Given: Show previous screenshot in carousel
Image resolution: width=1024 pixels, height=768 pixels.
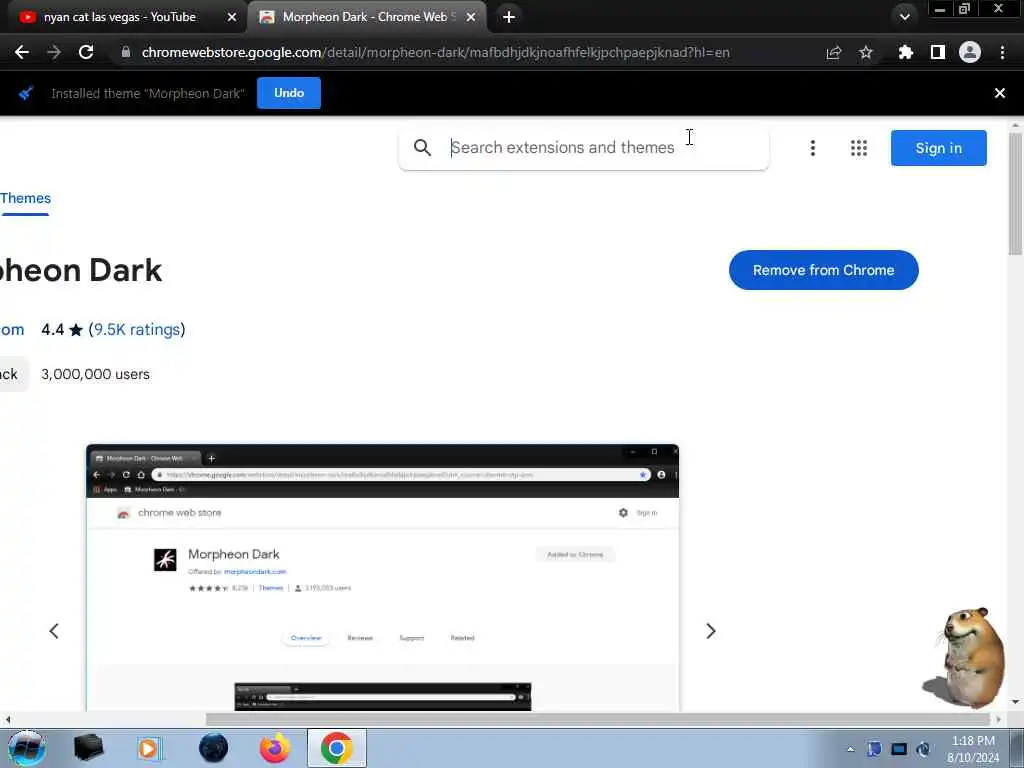Looking at the screenshot, I should [54, 631].
